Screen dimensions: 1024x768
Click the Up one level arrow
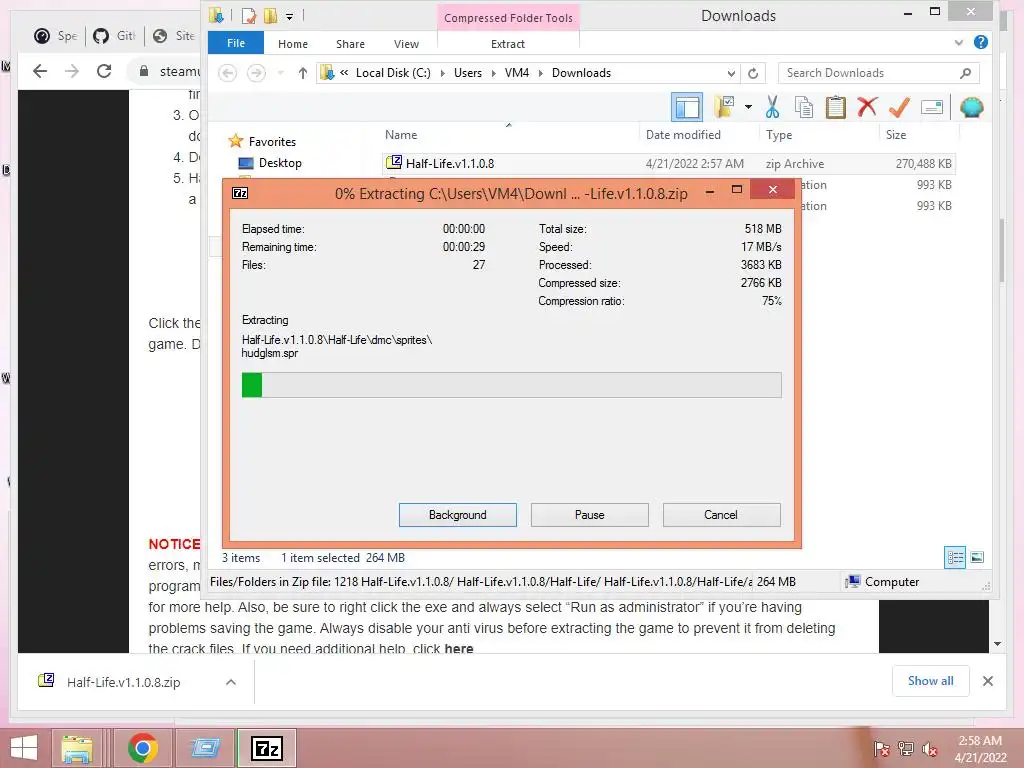click(302, 73)
